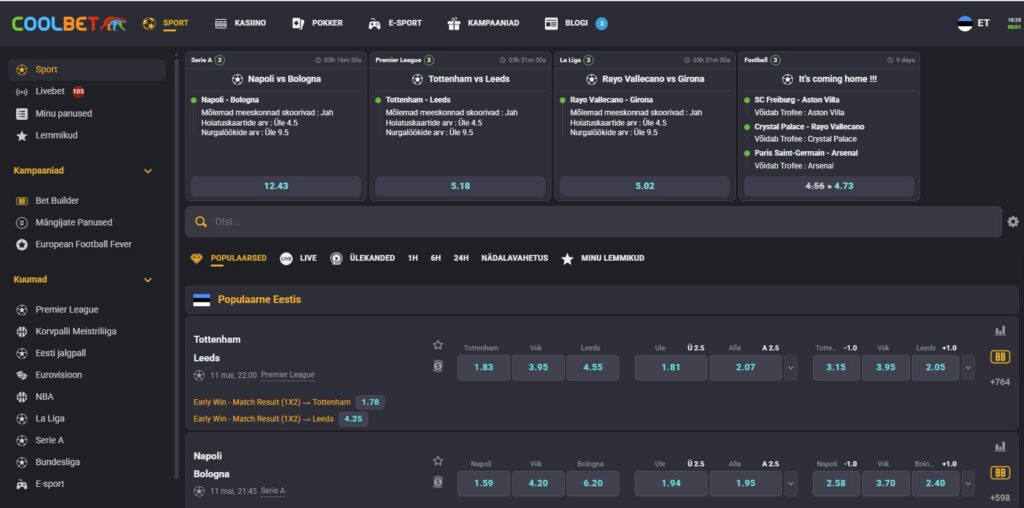Image resolution: width=1024 pixels, height=508 pixels.
Task: Expand over/under dropdown for Napoli match
Action: (x=791, y=484)
